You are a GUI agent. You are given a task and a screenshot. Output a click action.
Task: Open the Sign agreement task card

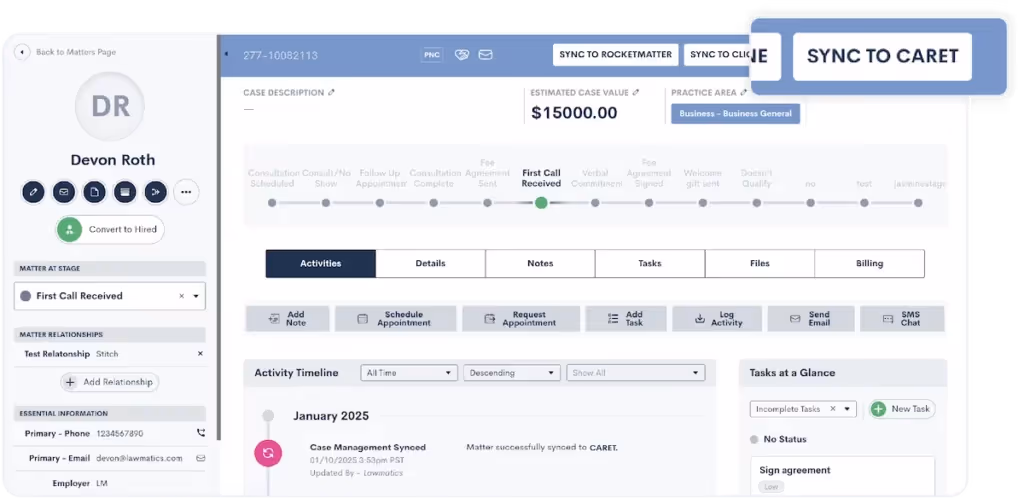tap(842, 476)
